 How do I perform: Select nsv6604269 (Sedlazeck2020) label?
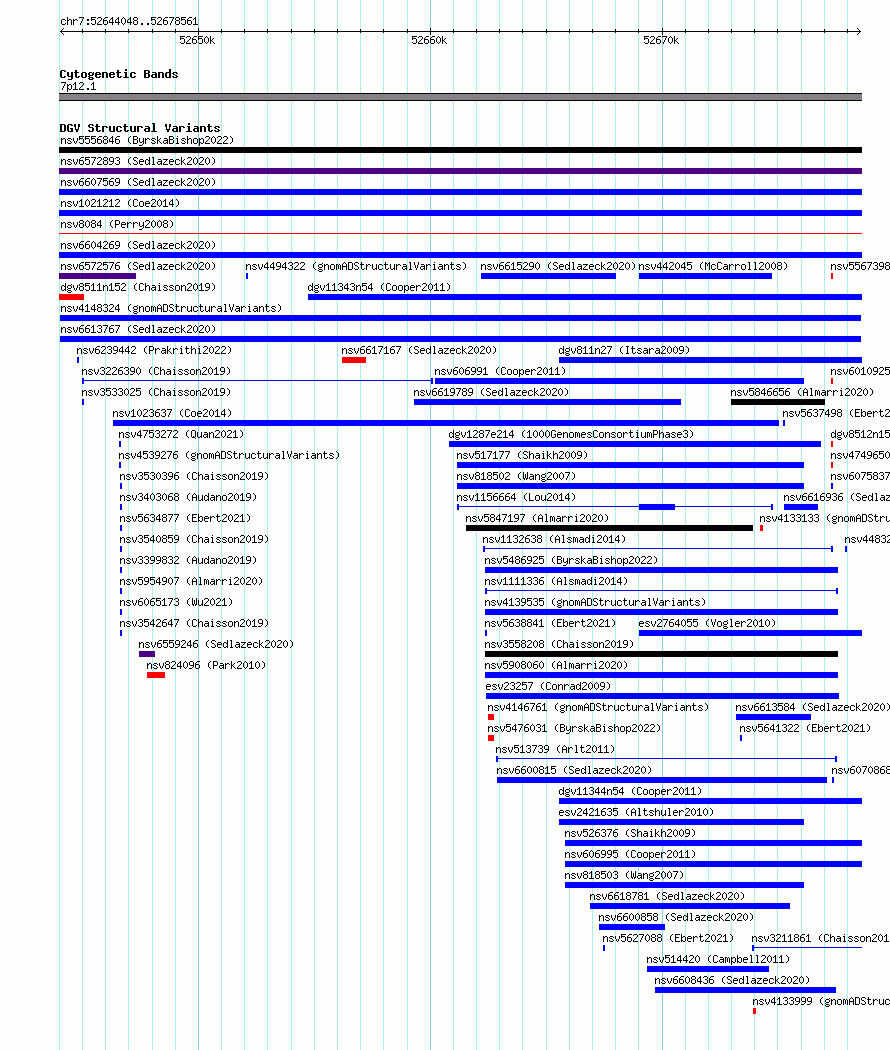coord(138,245)
